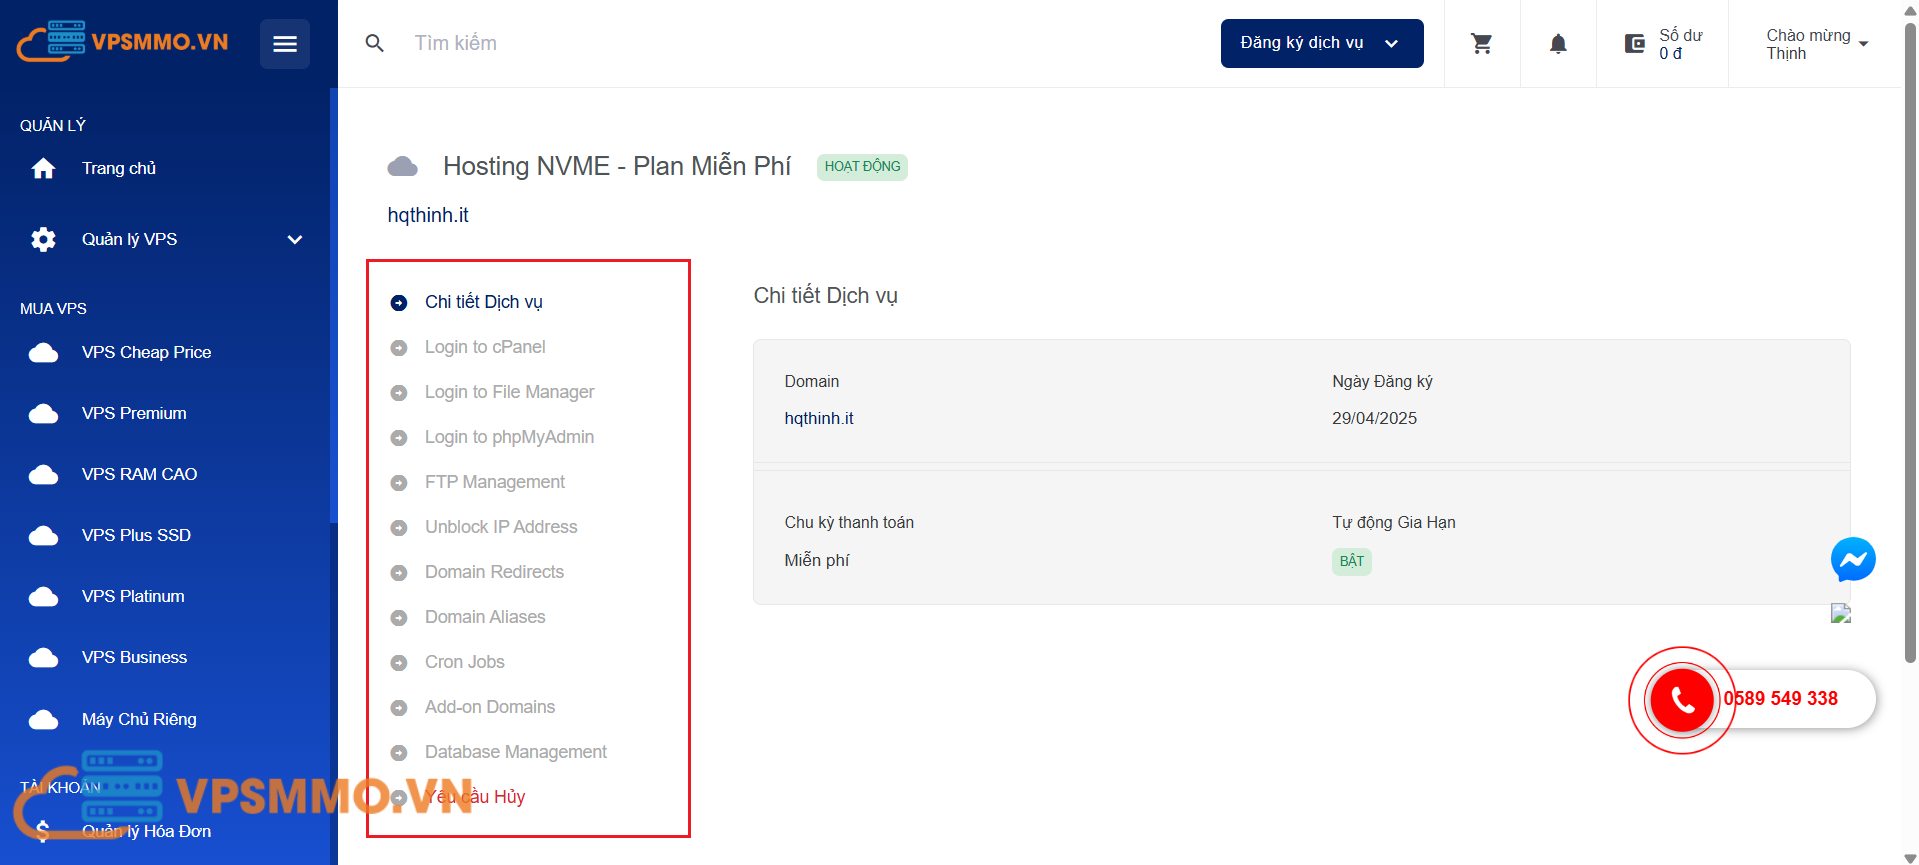
Task: Open VPS Cheap Price in sidebar
Action: point(146,352)
